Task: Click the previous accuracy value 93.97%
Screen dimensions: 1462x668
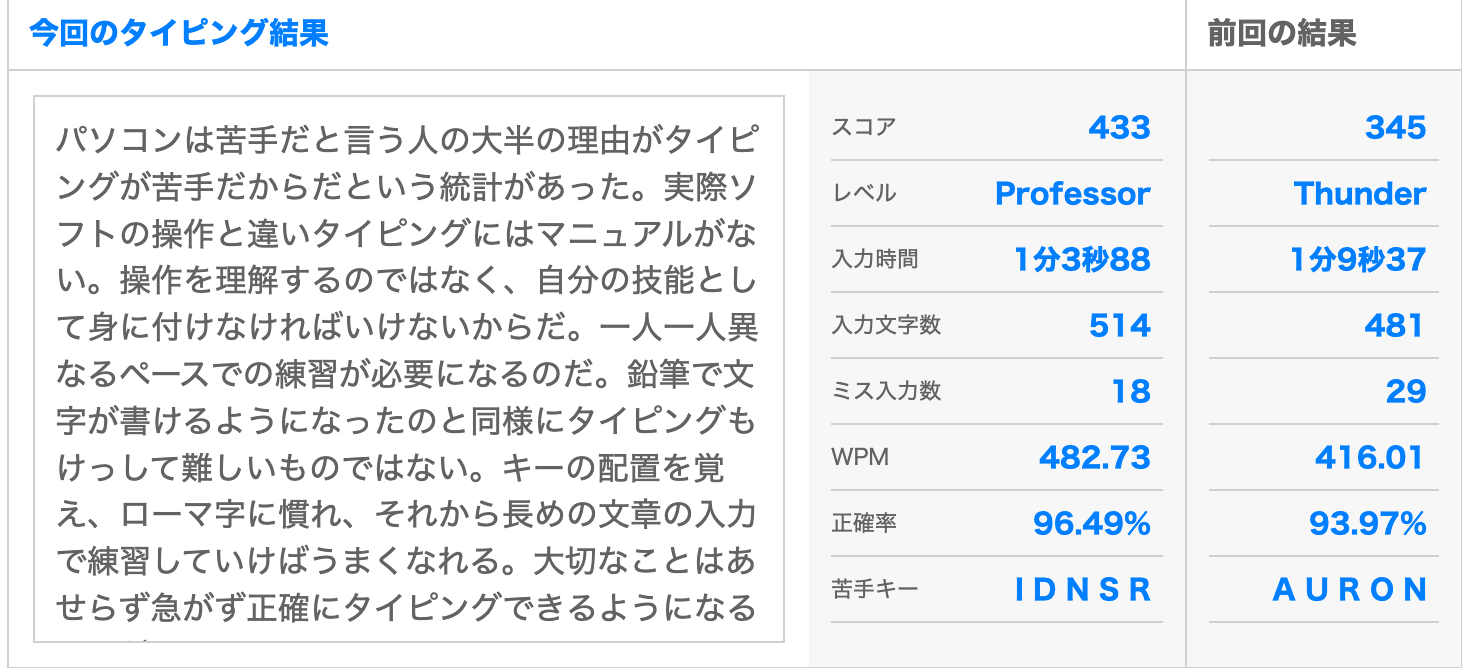Action: (1367, 524)
